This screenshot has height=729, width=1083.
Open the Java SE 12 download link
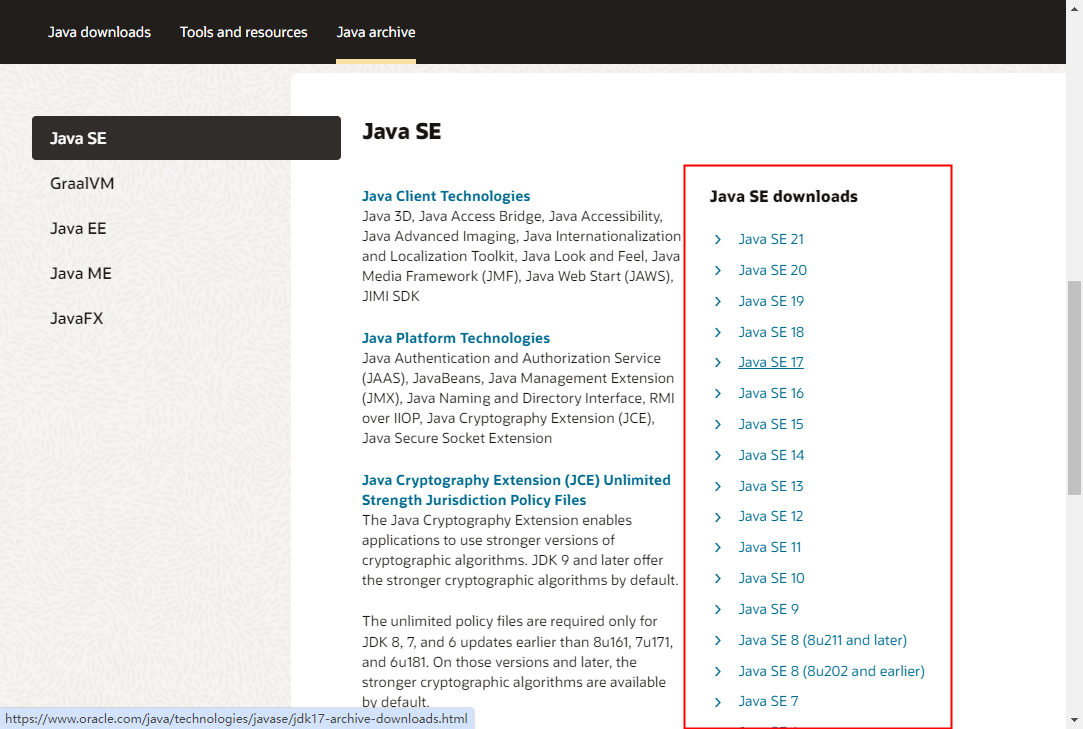pyautogui.click(x=771, y=517)
